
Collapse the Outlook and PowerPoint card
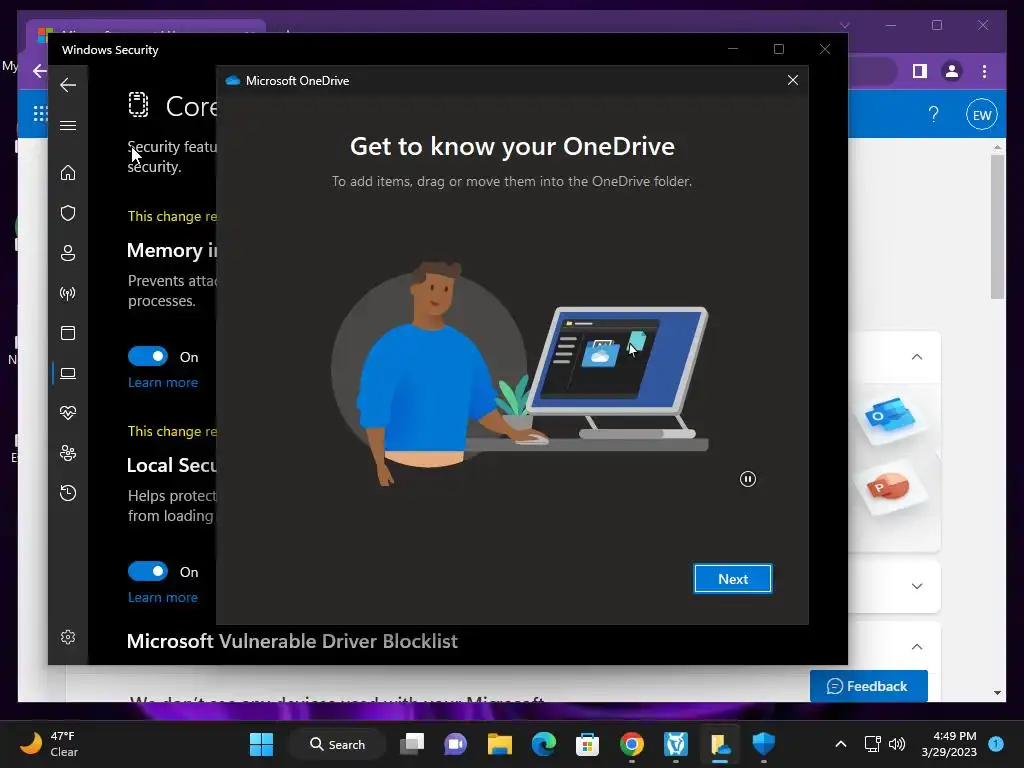[917, 357]
